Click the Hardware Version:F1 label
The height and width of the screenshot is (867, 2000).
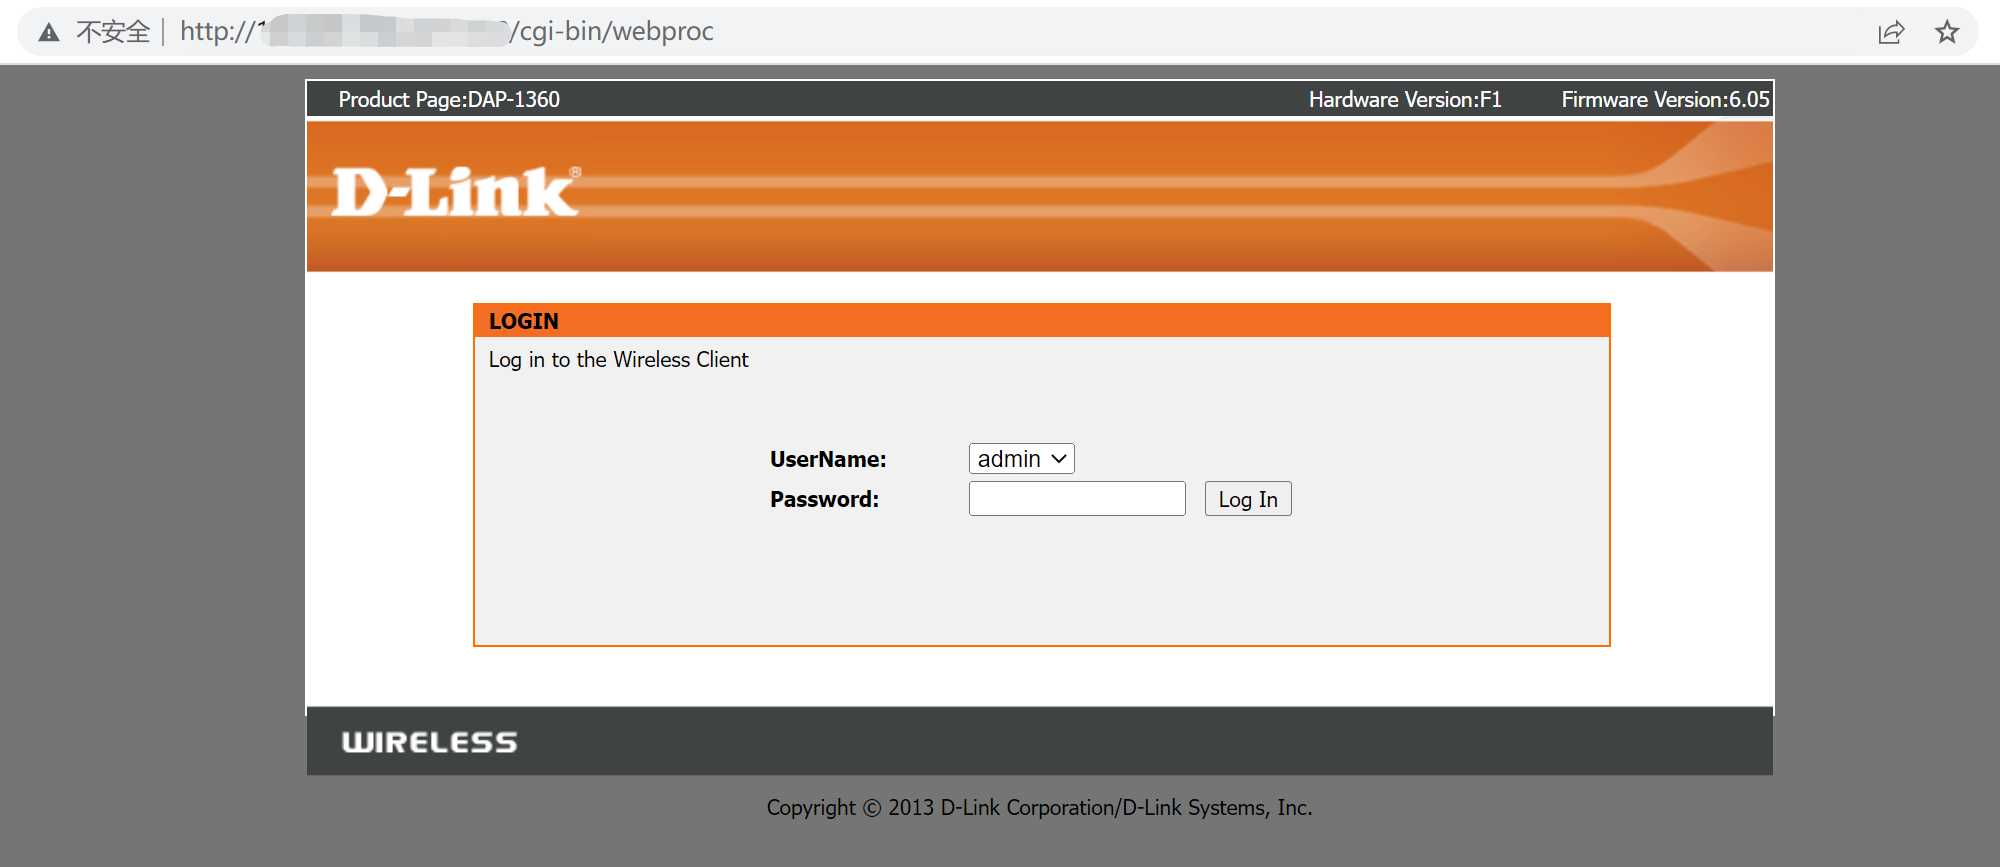pos(1404,100)
